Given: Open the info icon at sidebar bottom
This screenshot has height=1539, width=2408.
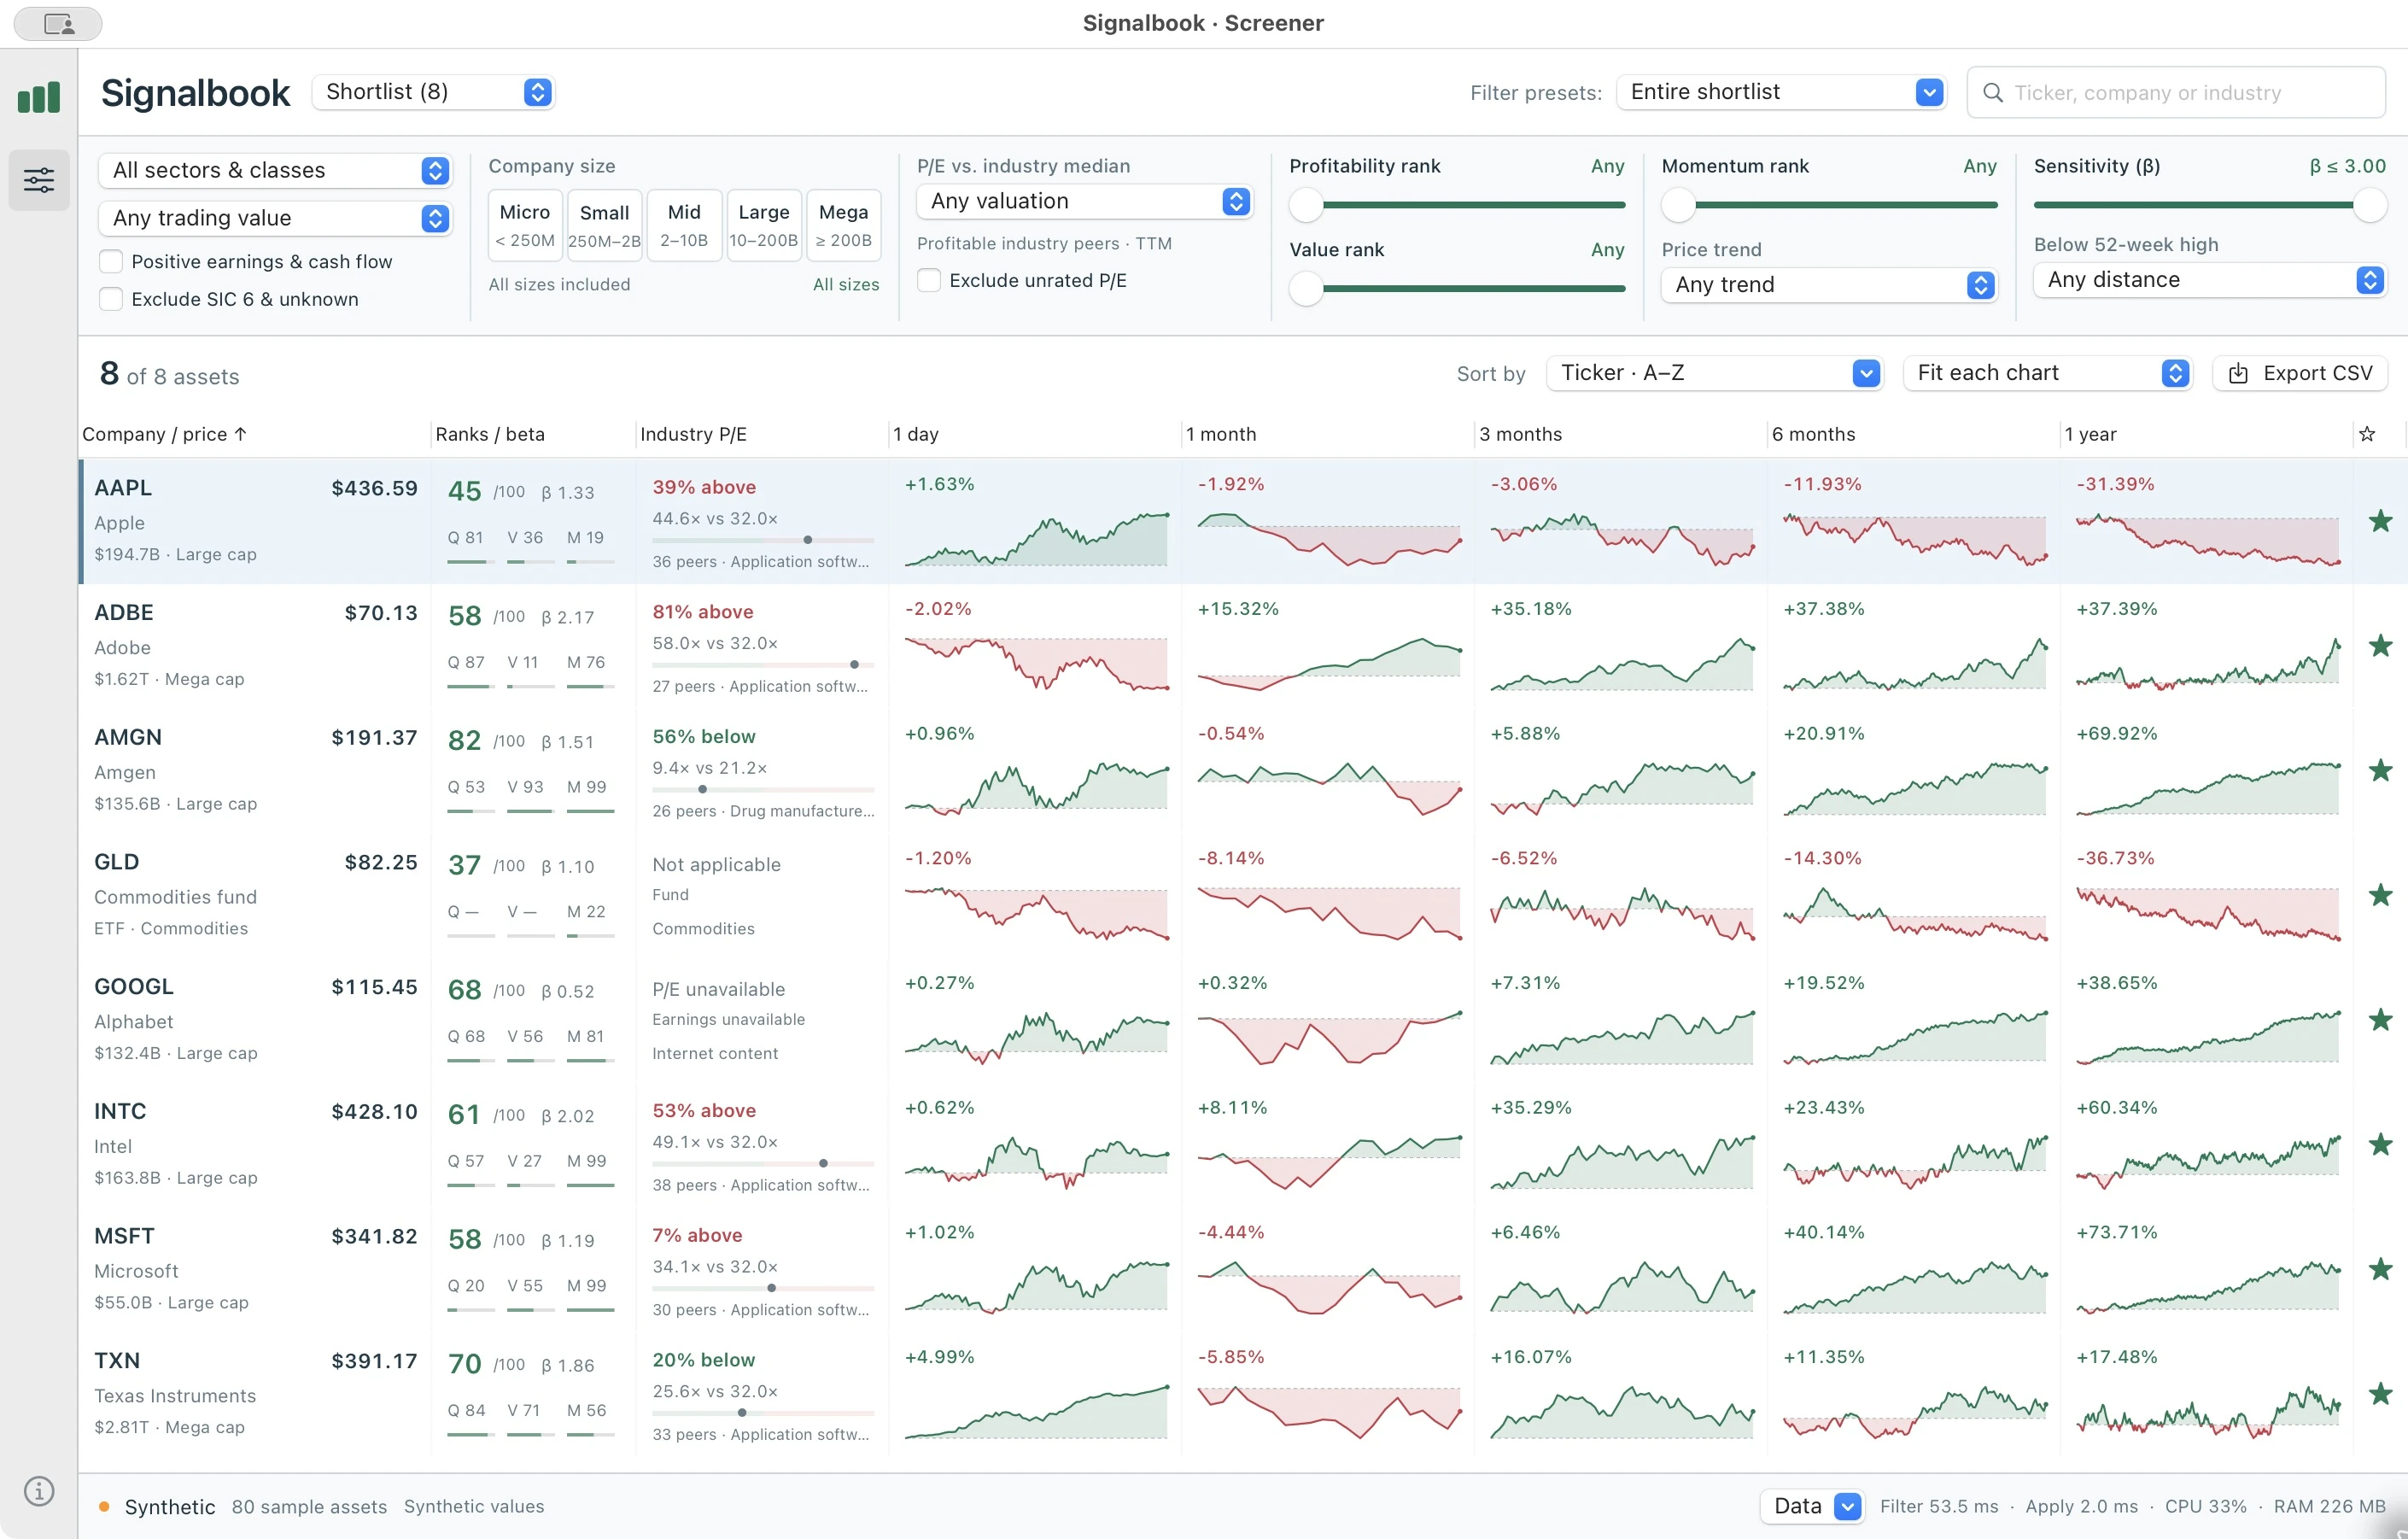Looking at the screenshot, I should 39,1491.
